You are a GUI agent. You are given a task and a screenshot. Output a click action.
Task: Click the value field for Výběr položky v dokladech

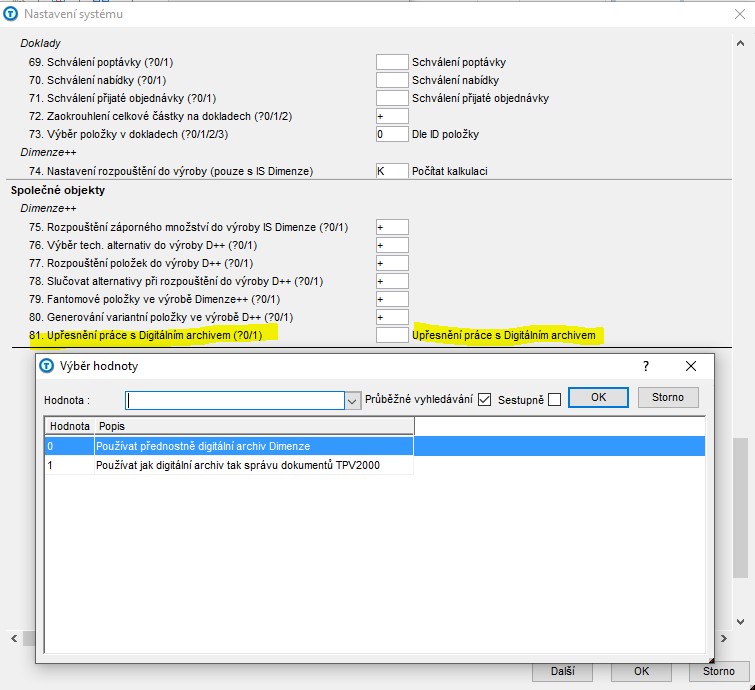tap(392, 134)
